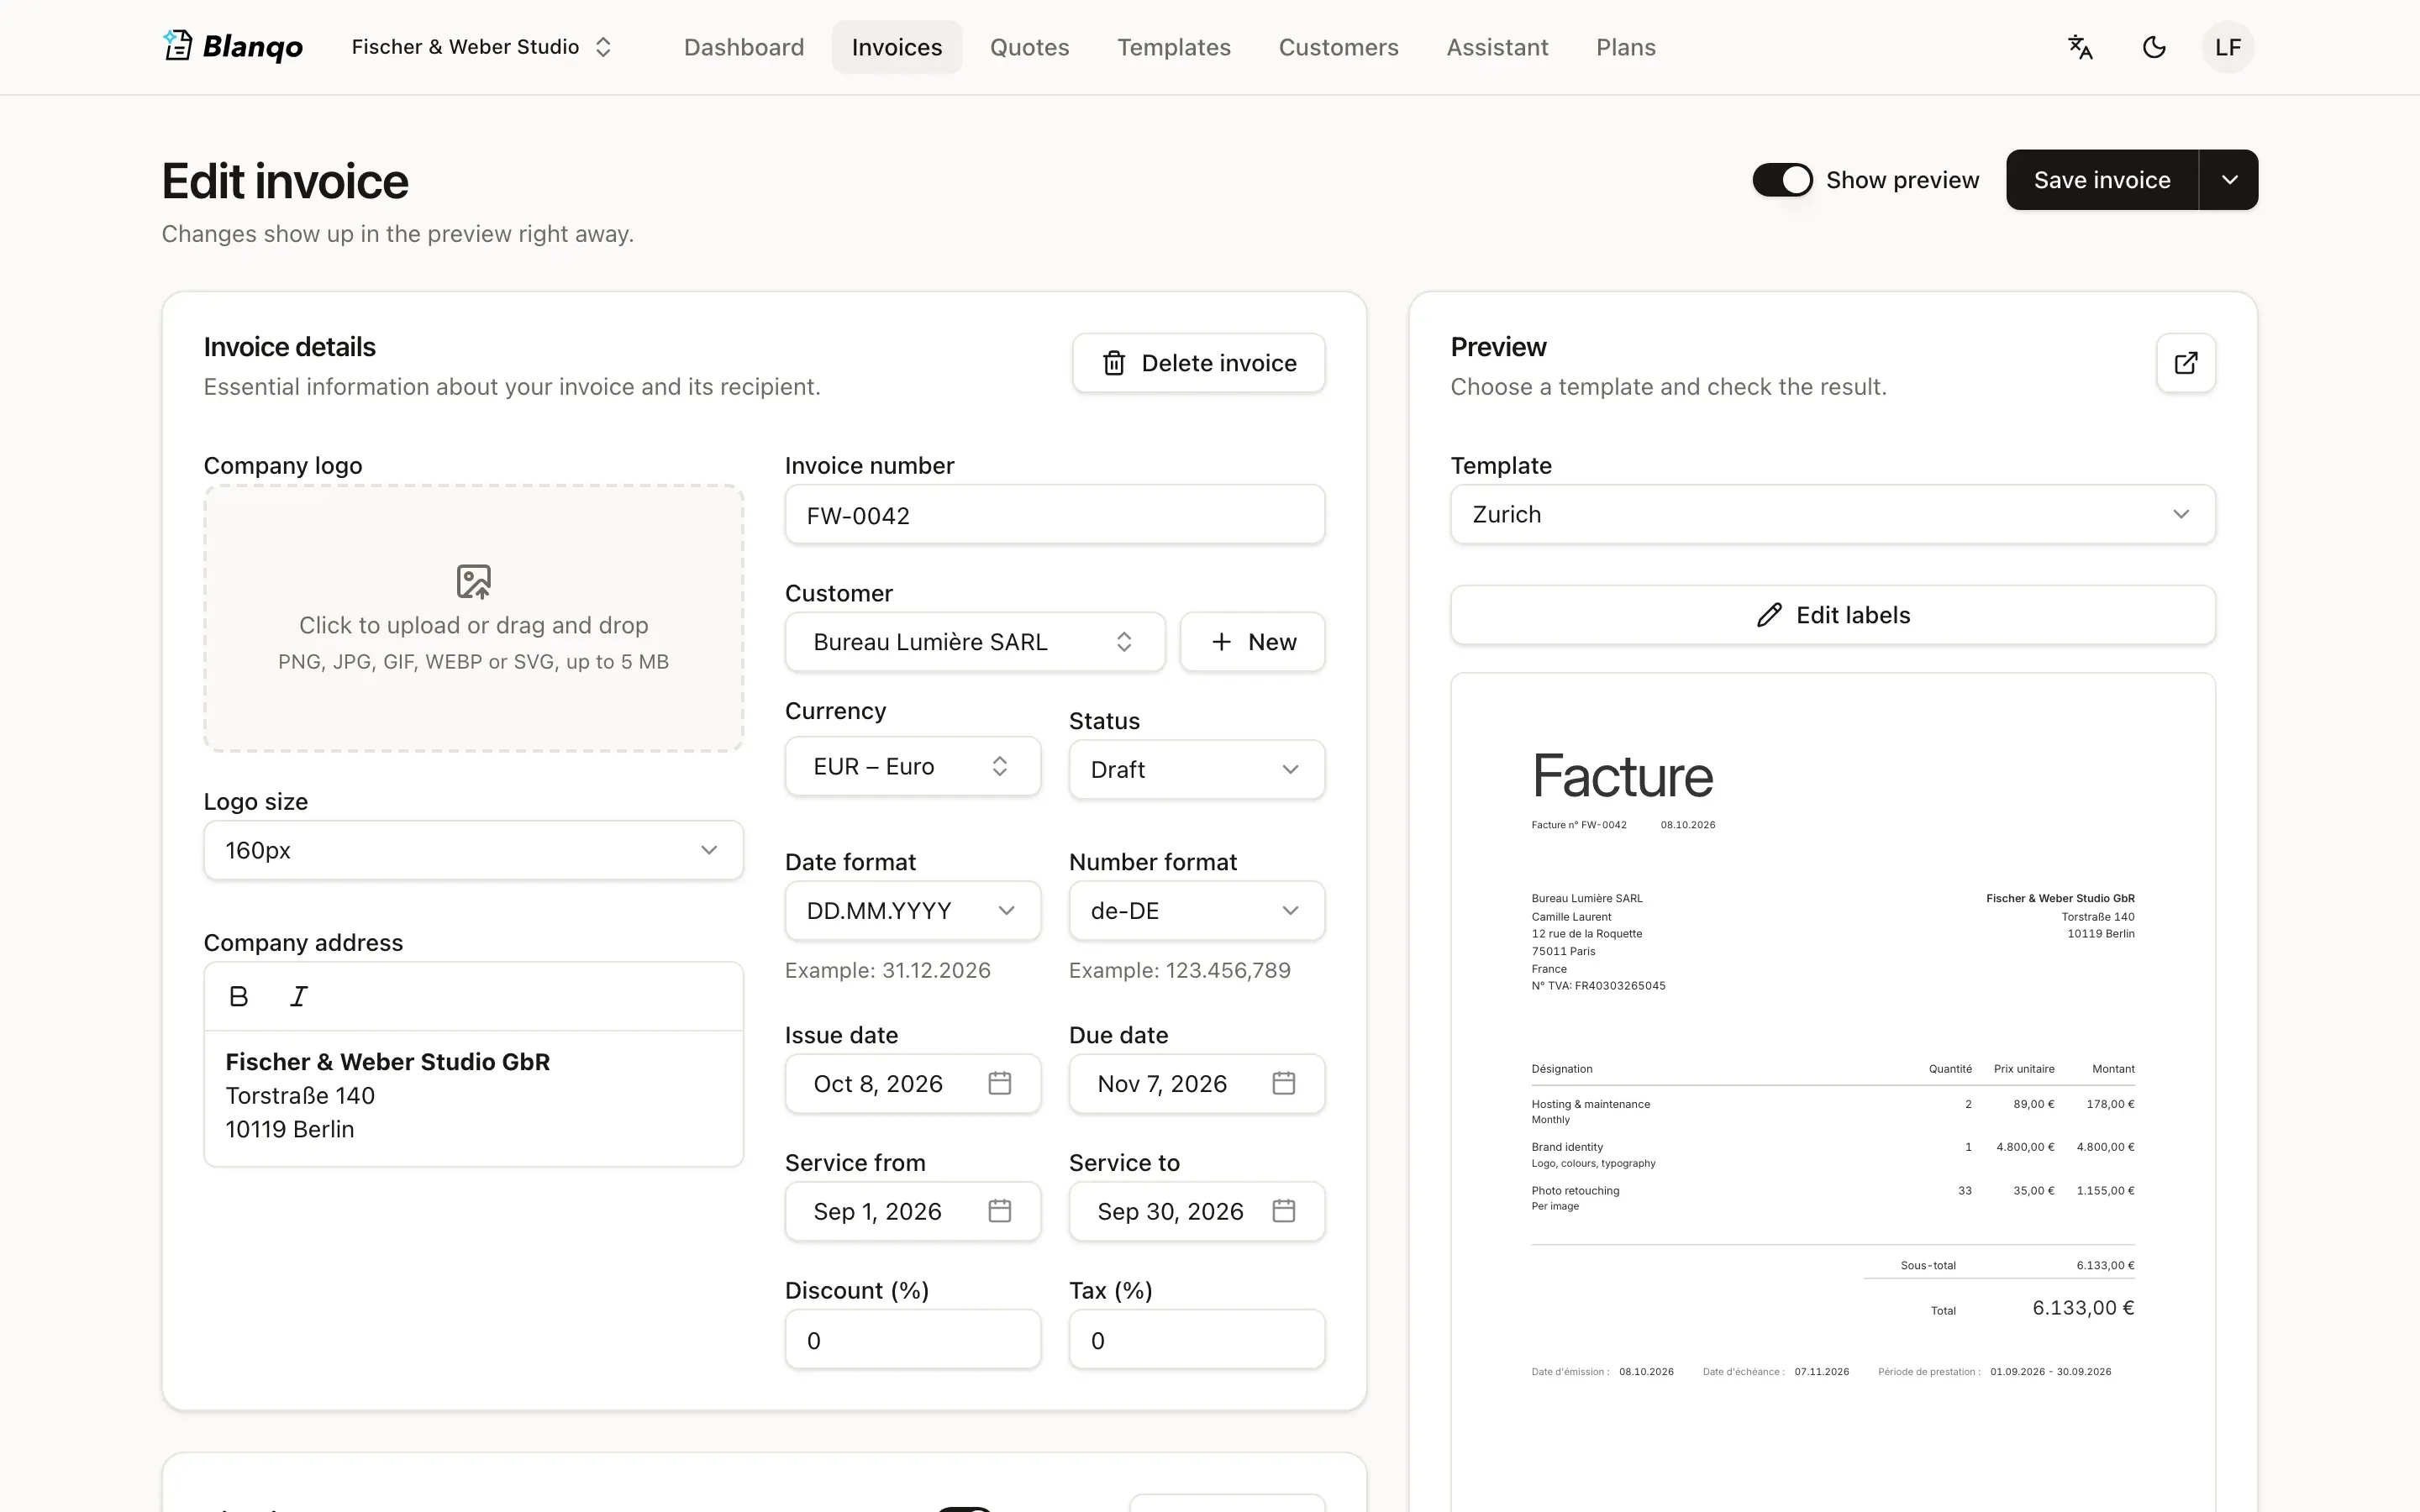The width and height of the screenshot is (2420, 1512).
Task: Click the total '6.133,00 €' in preview
Action: coord(2083,1308)
